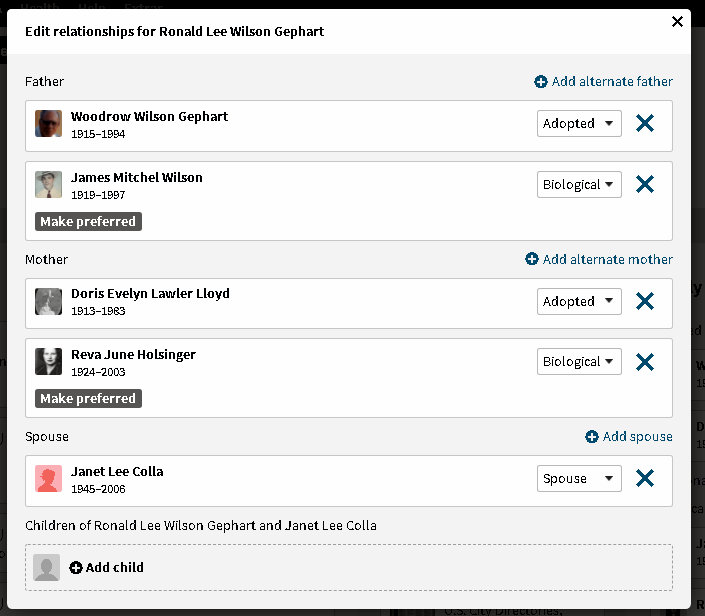705x616 pixels.
Task: Click Woodrow Wilson Gephart's profile photo
Action: pyautogui.click(x=48, y=124)
